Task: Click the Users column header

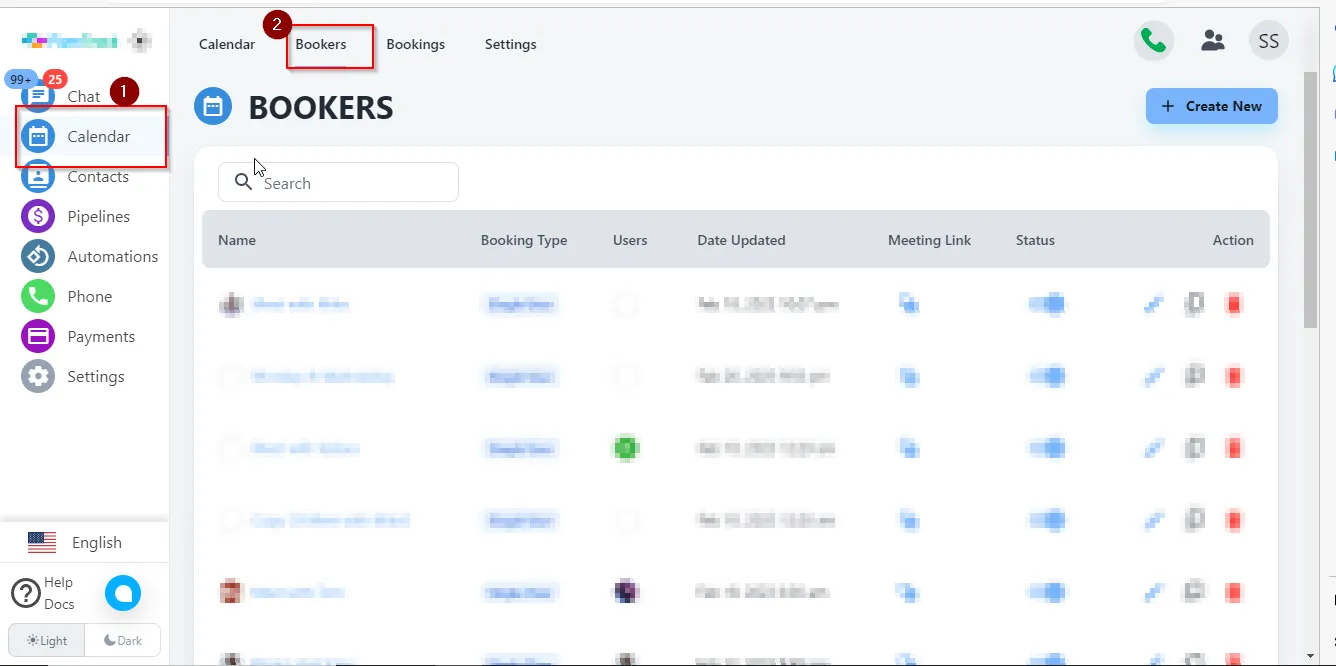Action: click(630, 240)
